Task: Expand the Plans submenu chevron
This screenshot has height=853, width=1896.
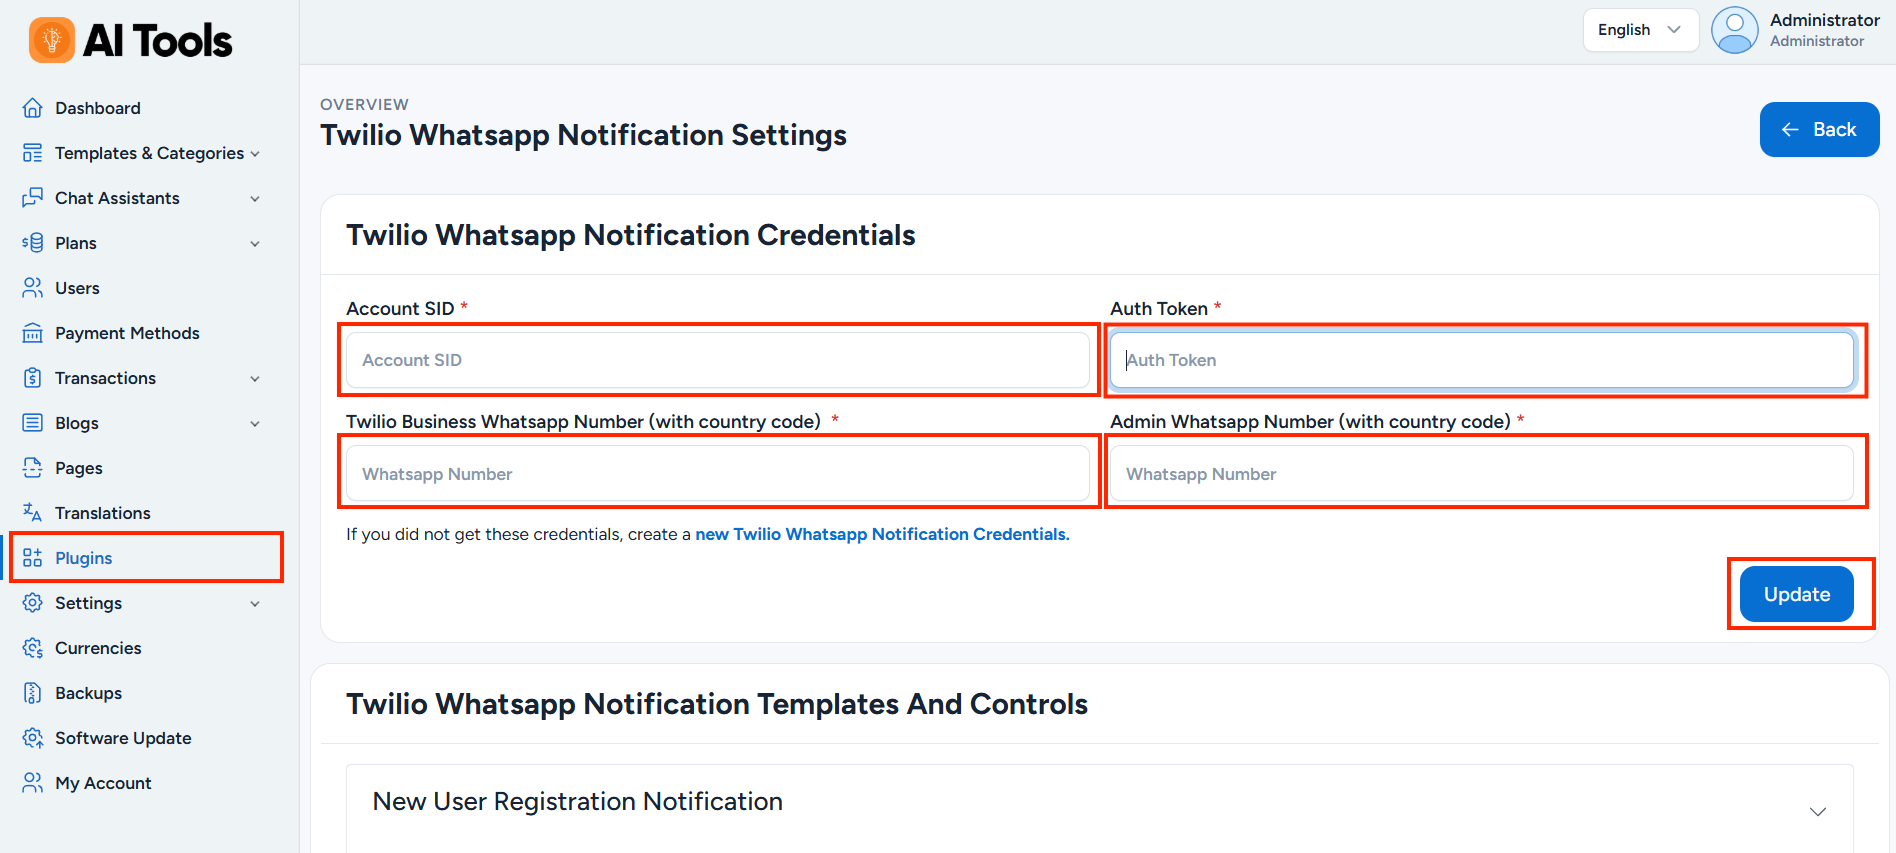Action: click(x=255, y=244)
